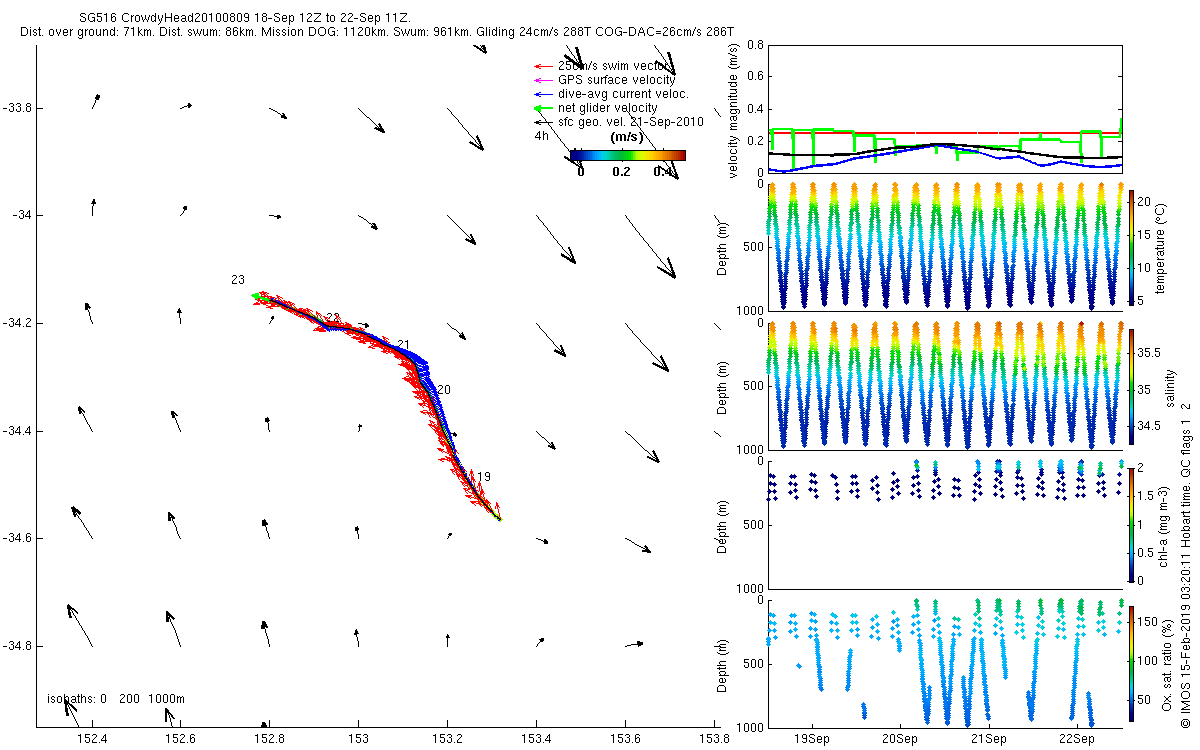Select the '25cm/s swim vectors' legend entry

(x=615, y=65)
